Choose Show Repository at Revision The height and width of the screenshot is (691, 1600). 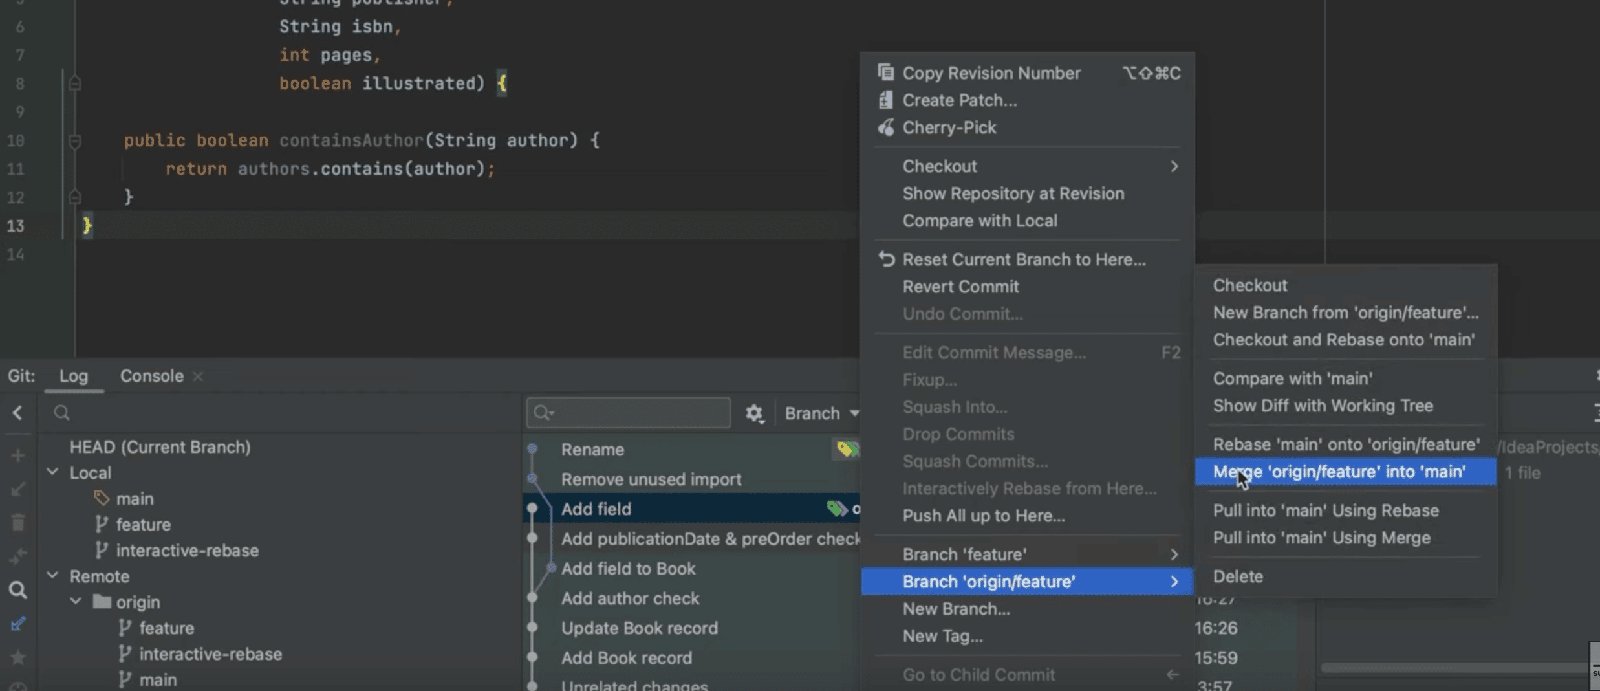pos(1027,193)
